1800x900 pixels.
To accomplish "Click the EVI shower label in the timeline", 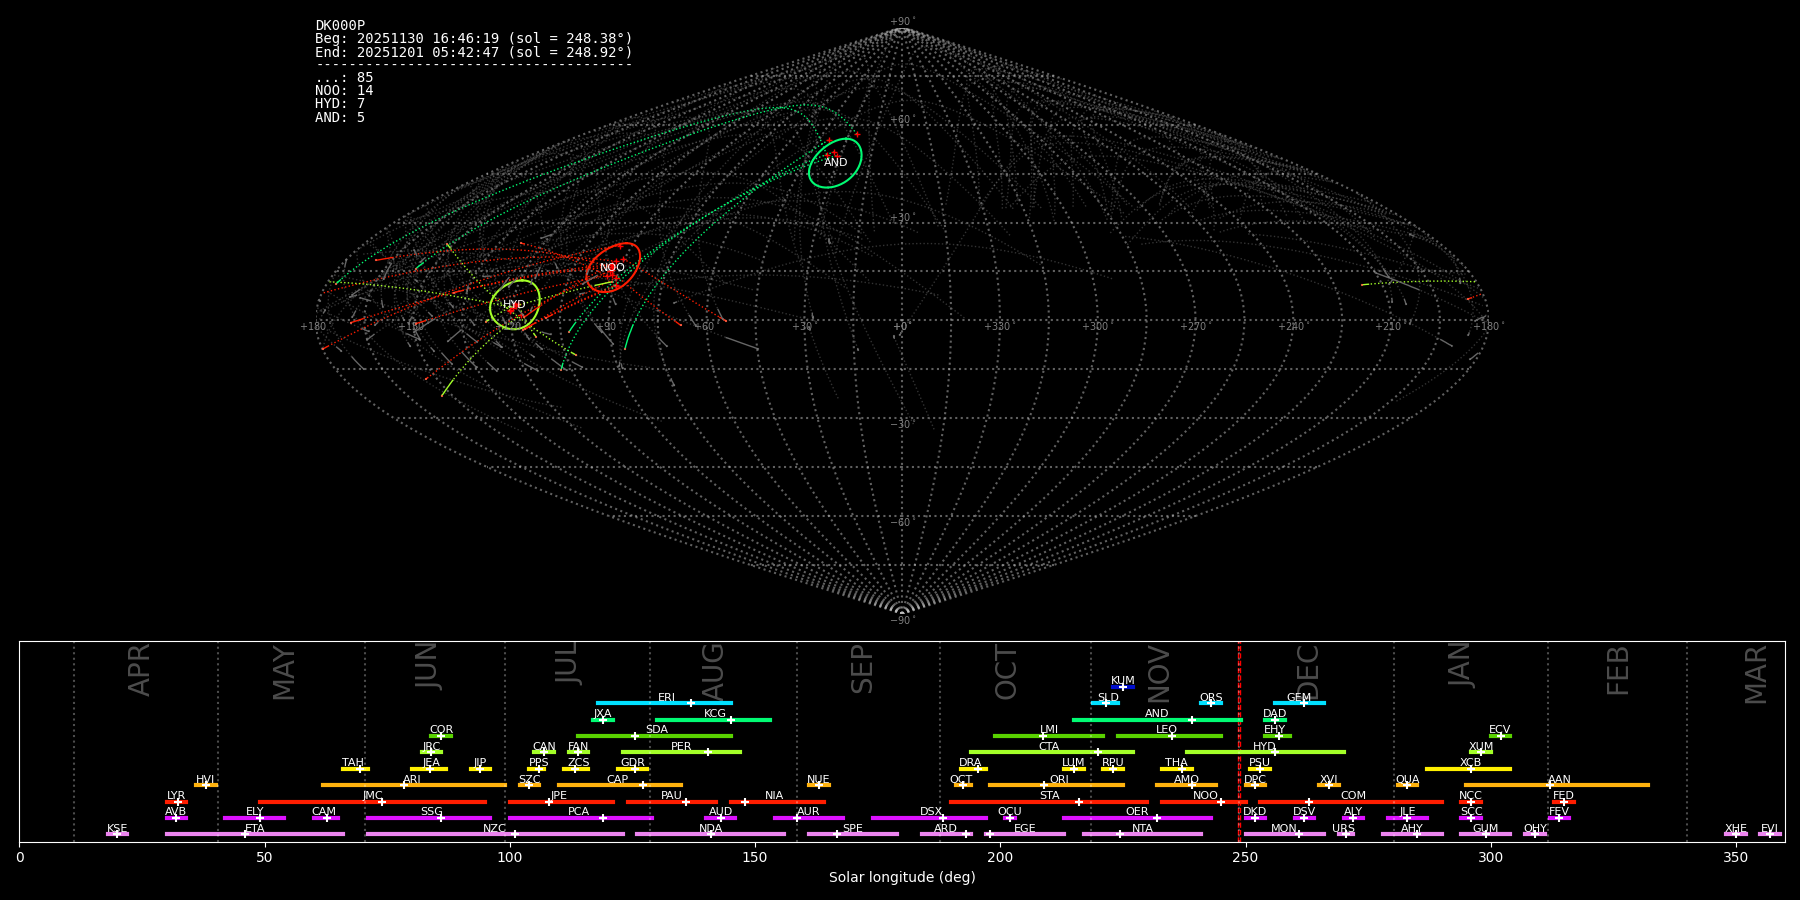I will point(1769,829).
